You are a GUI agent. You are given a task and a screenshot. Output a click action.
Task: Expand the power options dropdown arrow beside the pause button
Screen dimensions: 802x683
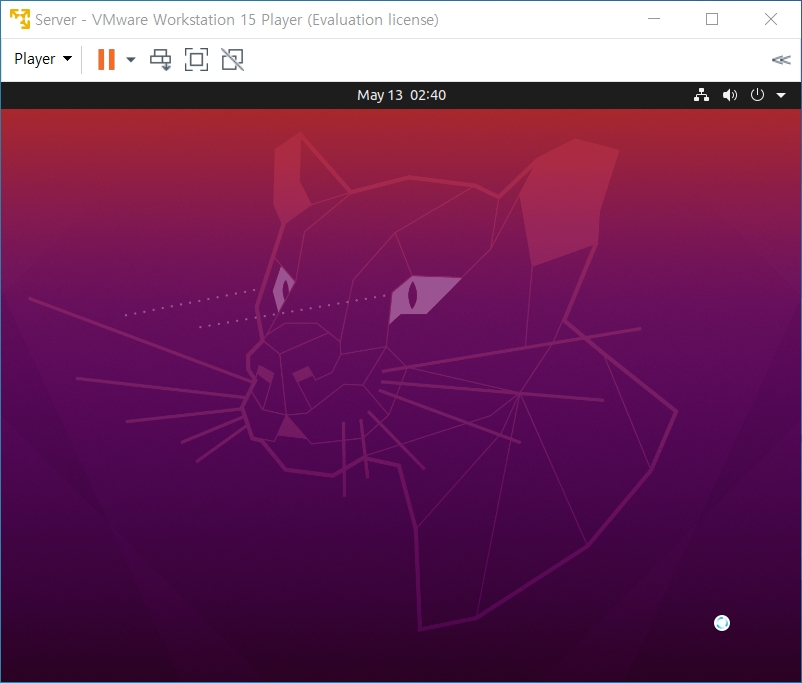(131, 59)
